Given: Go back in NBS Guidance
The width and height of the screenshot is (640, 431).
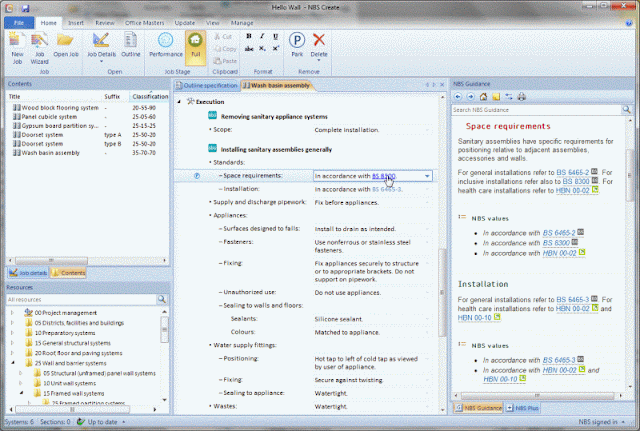Looking at the screenshot, I should coord(458,97).
